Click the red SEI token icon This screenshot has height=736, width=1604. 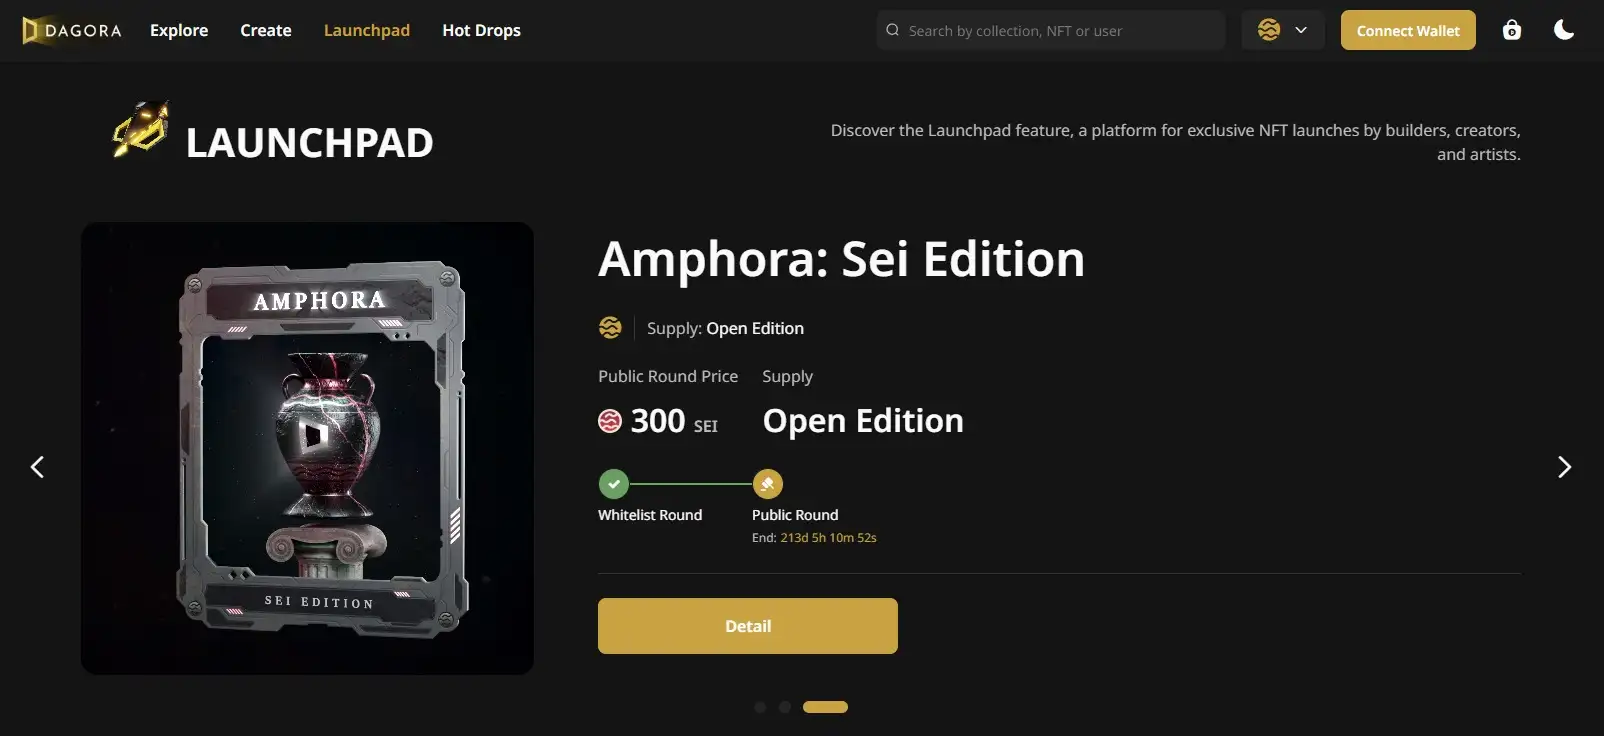point(610,421)
